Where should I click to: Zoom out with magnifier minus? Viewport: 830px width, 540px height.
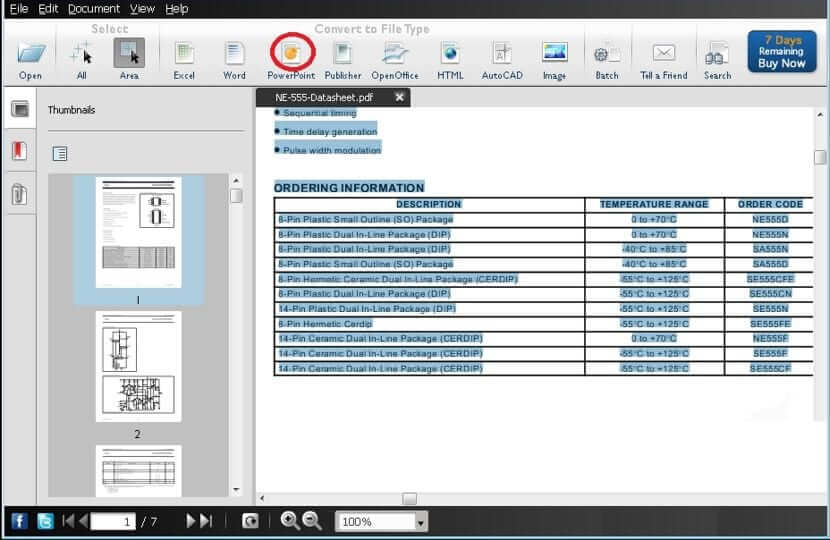312,521
